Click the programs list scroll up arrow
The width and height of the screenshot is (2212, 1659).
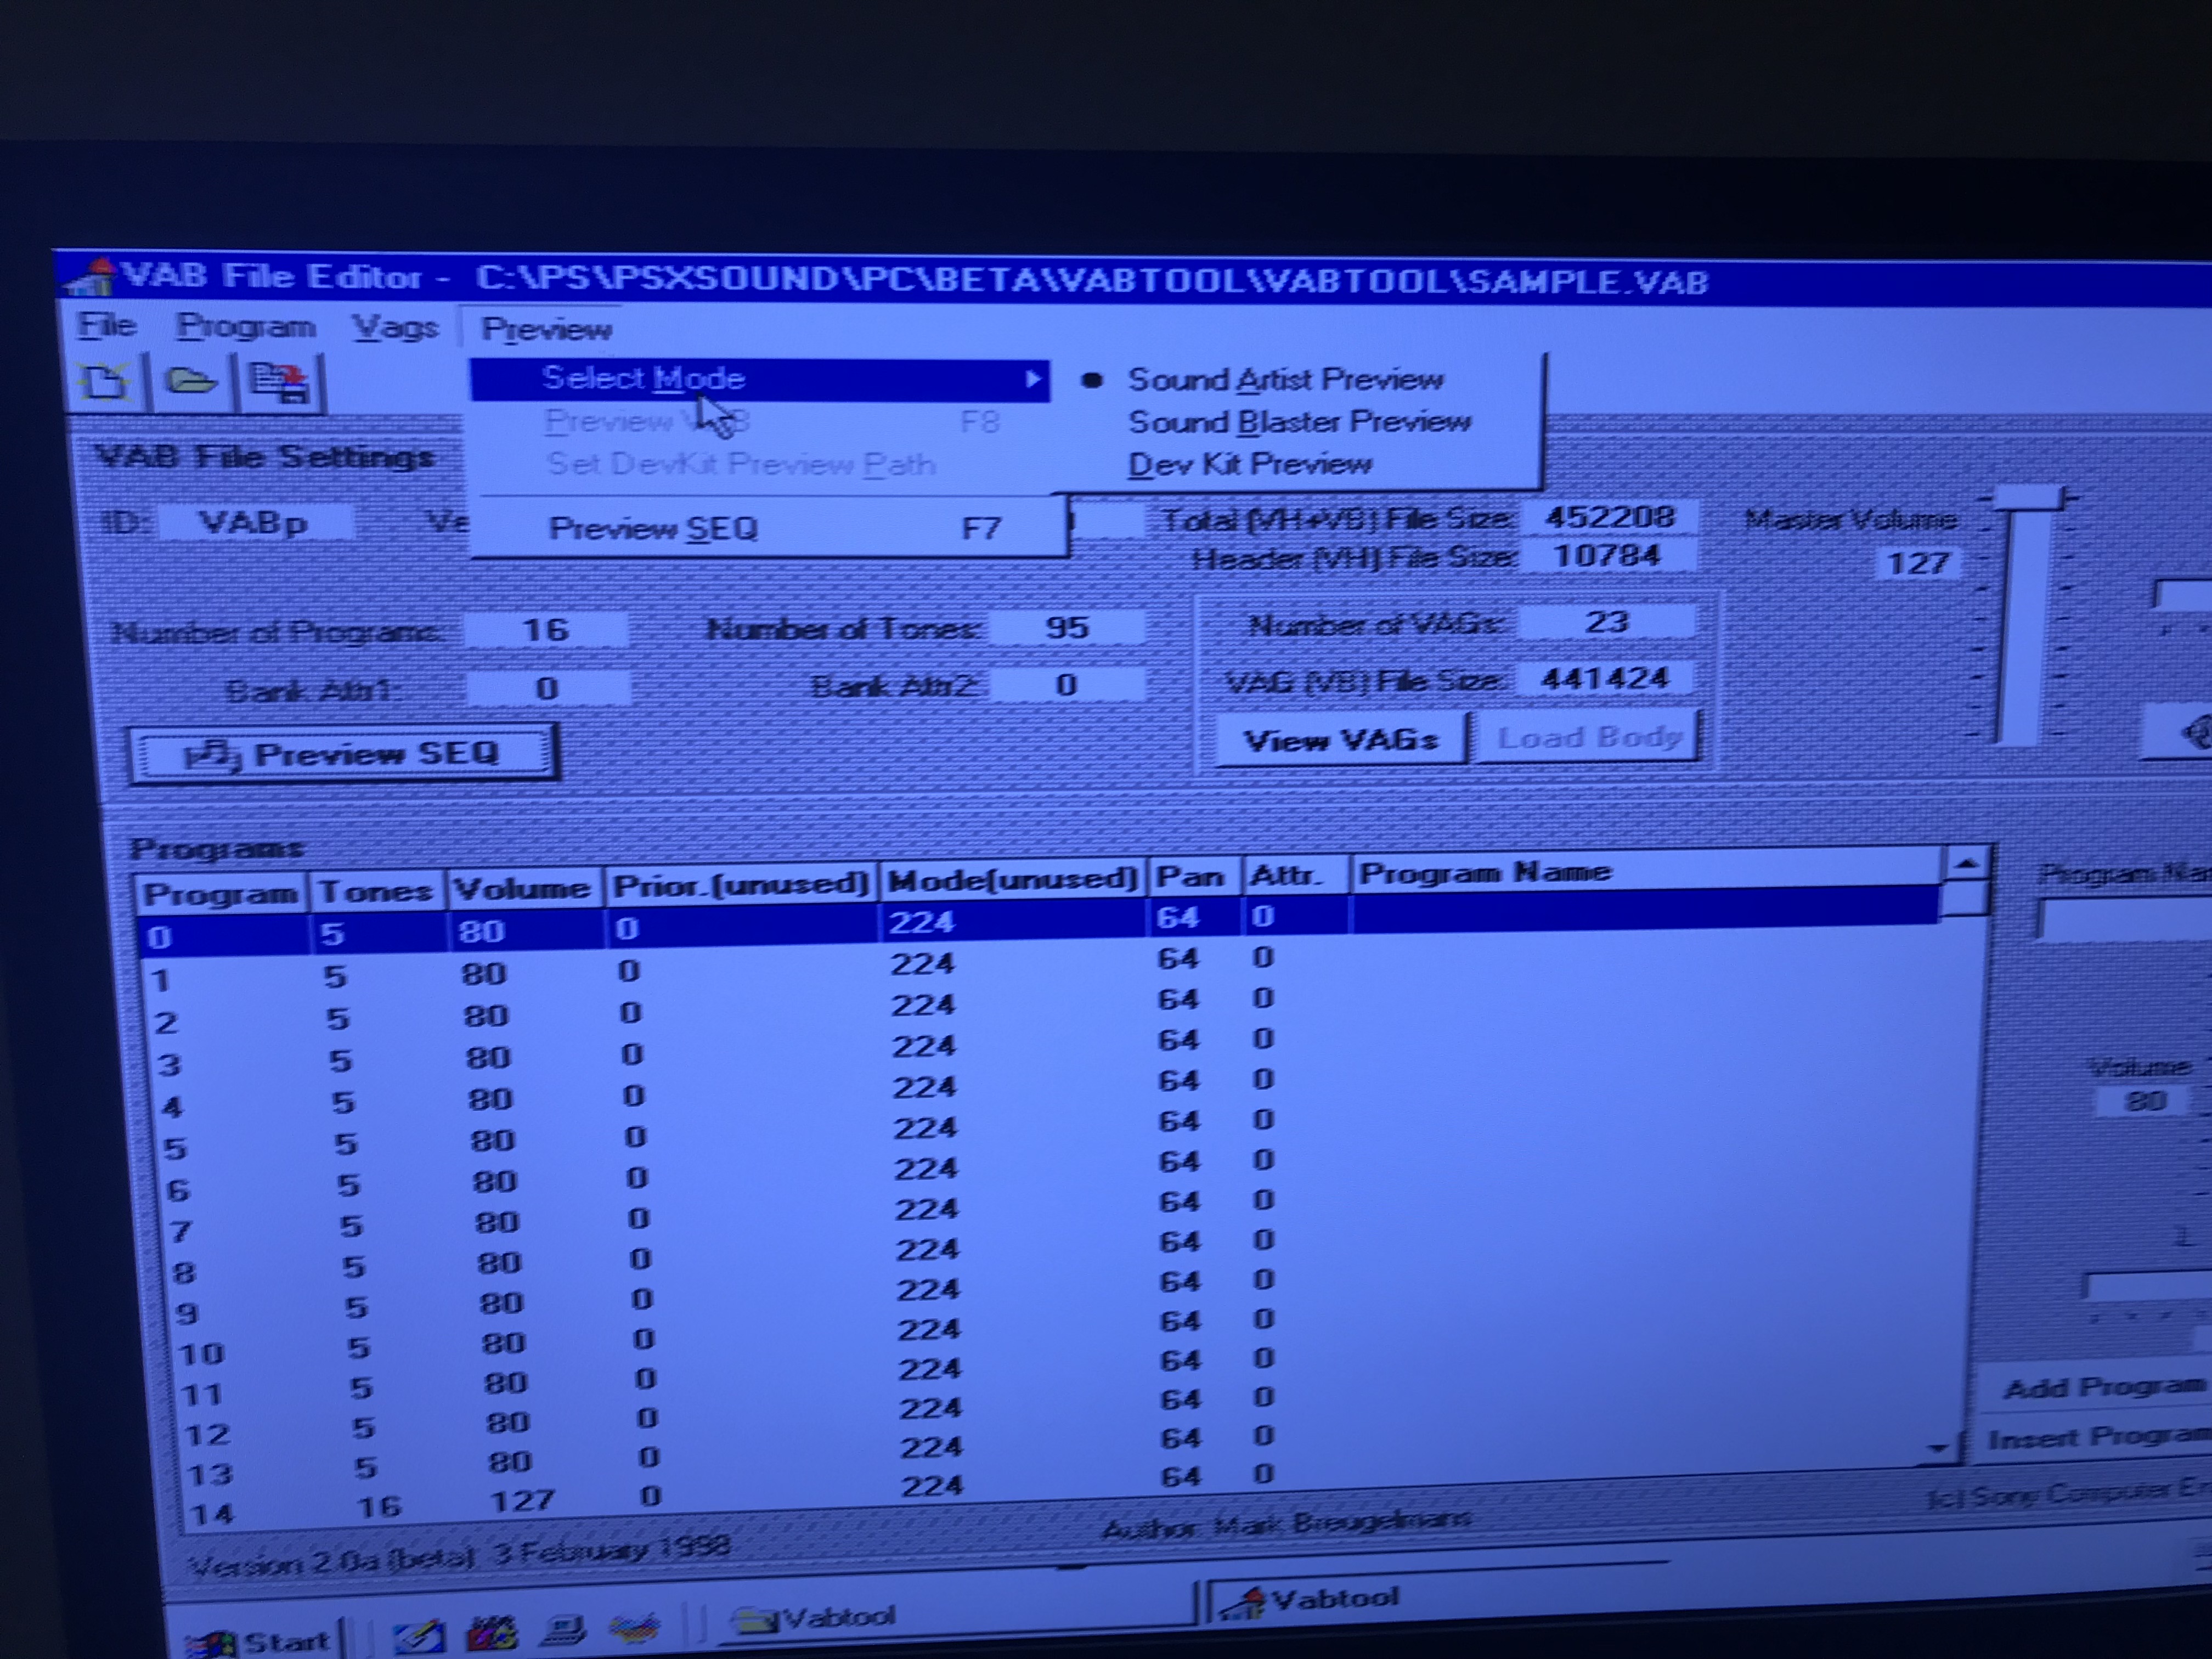1966,864
